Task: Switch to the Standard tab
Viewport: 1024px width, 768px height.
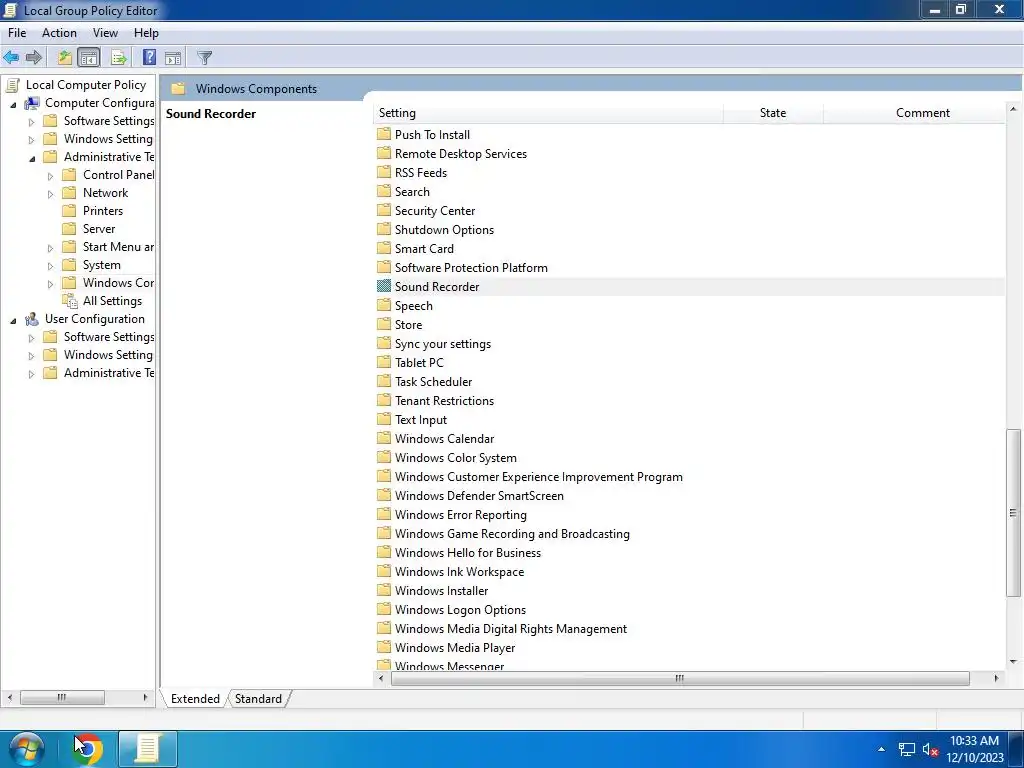Action: click(258, 698)
